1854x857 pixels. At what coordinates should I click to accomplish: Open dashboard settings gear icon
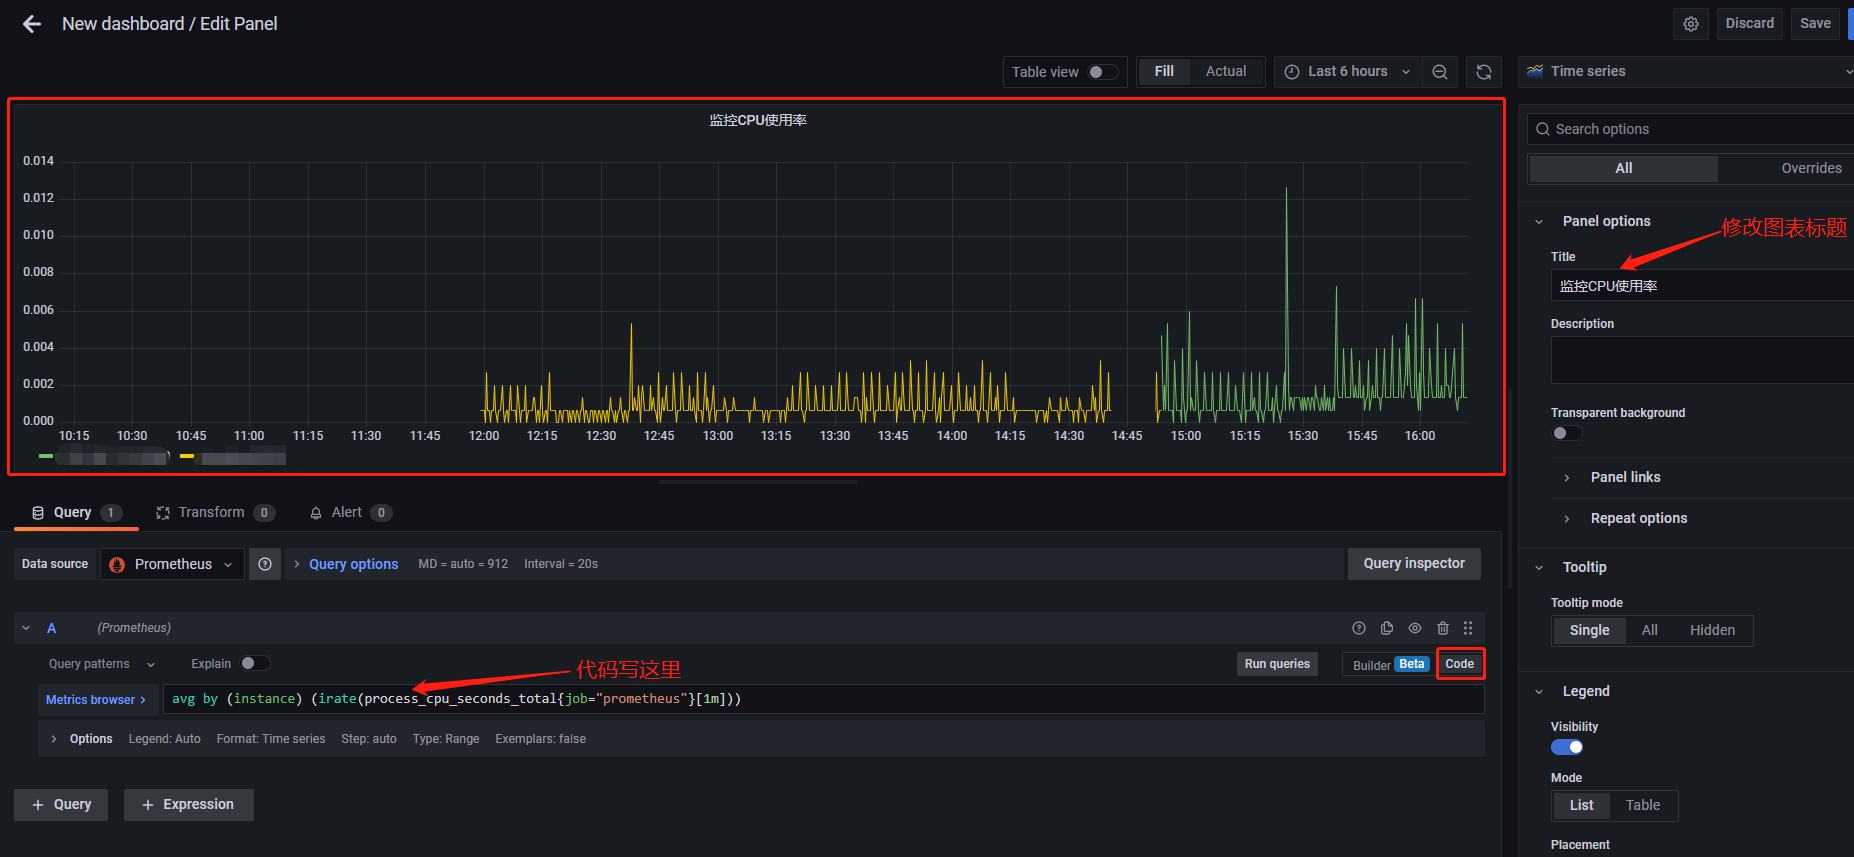coord(1691,24)
